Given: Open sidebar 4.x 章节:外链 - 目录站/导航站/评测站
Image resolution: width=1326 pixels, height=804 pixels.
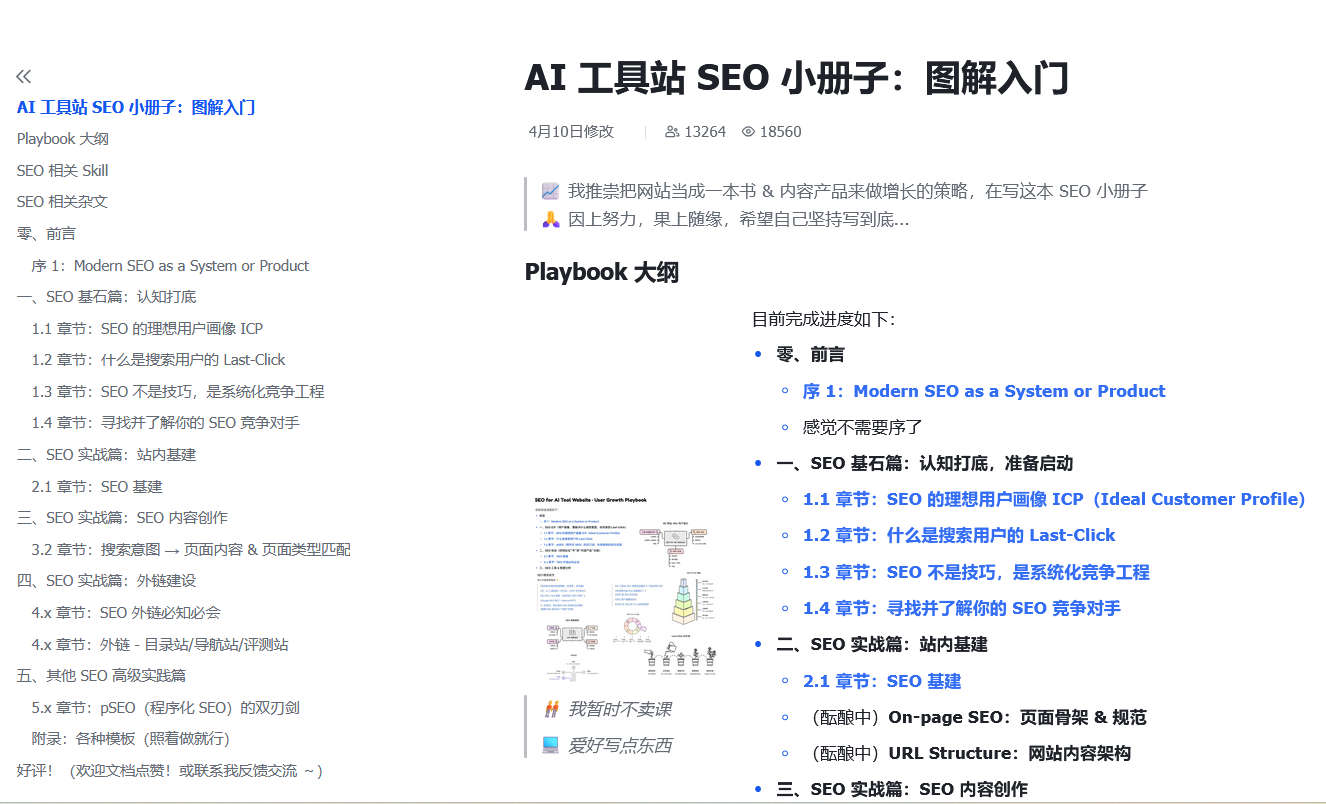Looking at the screenshot, I should coord(160,644).
